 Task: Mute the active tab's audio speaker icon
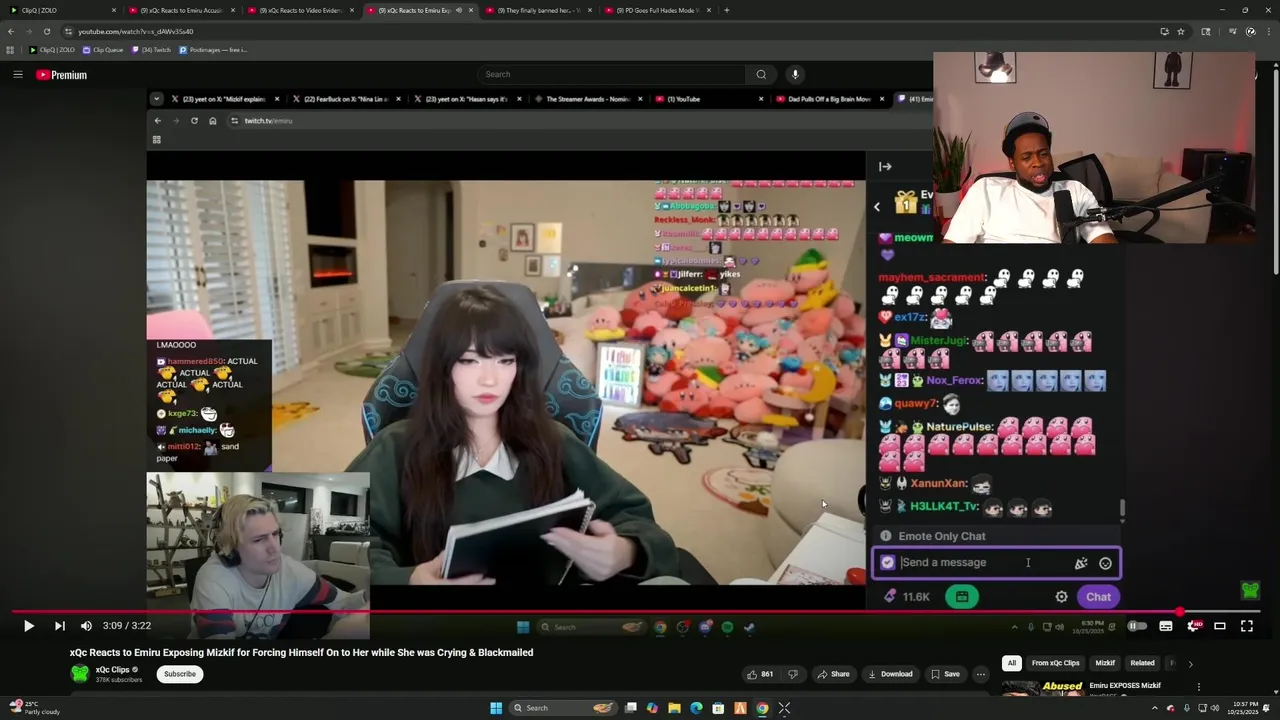tap(459, 10)
